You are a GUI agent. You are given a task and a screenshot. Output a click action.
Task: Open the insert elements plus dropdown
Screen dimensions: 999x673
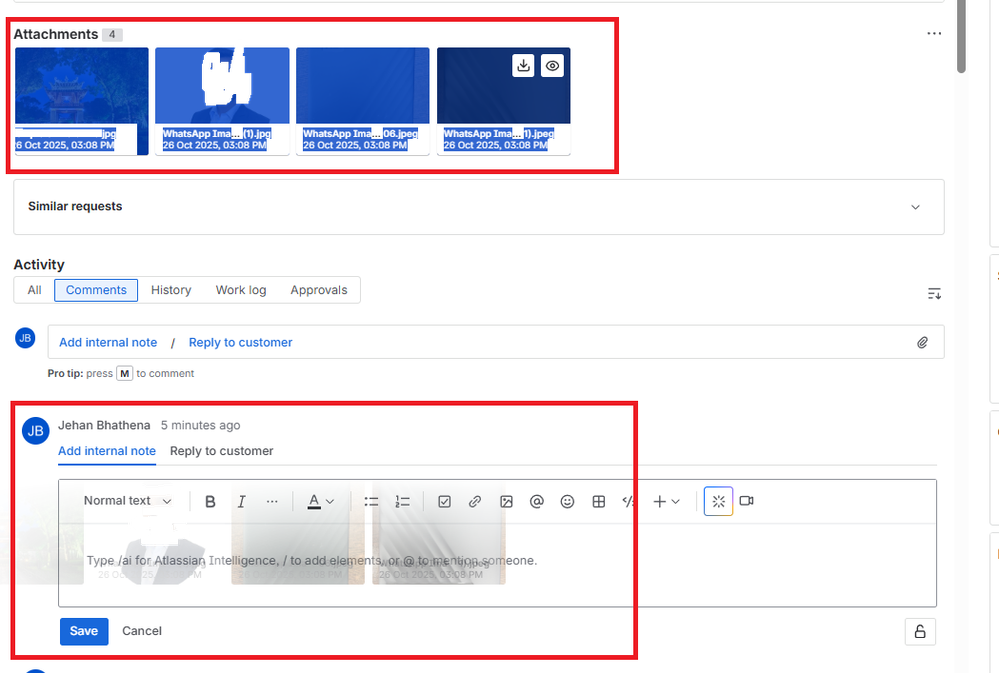(666, 502)
